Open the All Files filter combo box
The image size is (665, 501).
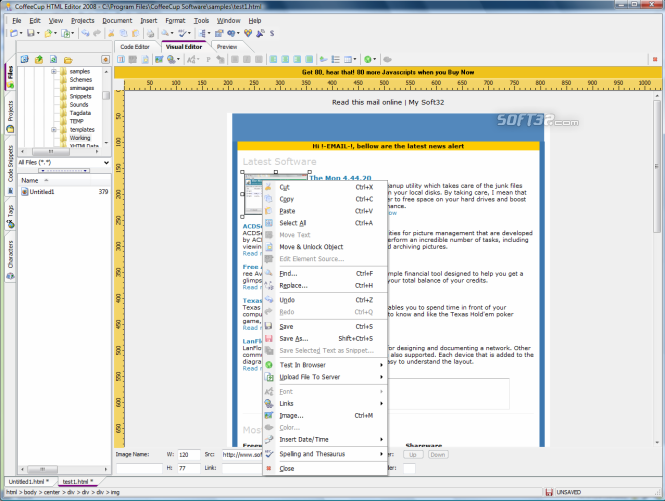tap(64, 162)
